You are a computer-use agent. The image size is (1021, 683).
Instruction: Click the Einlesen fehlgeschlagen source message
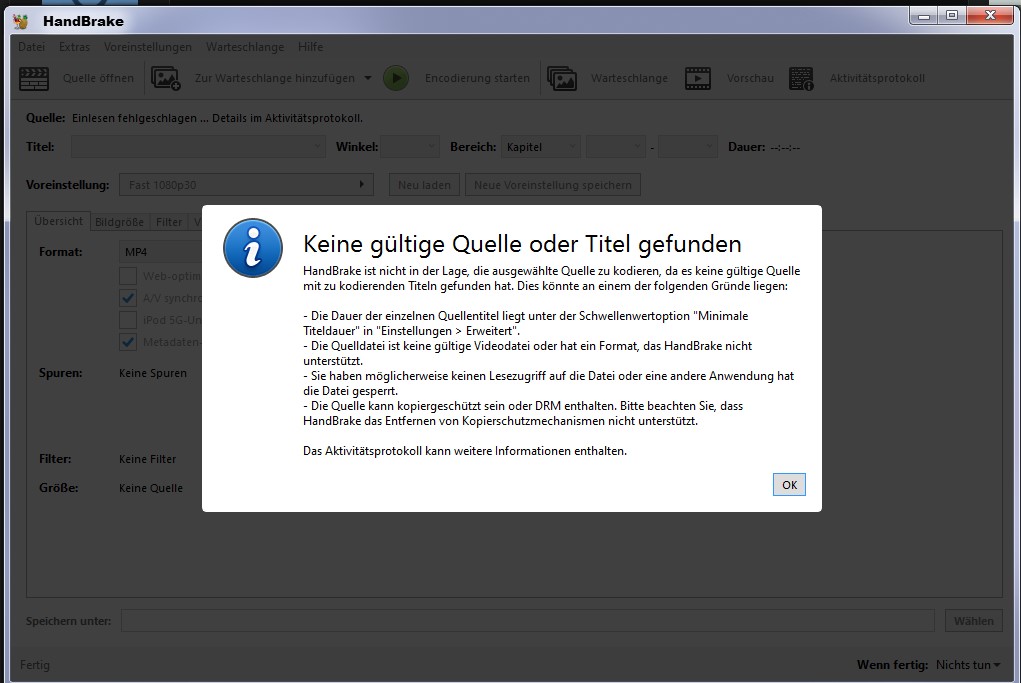(217, 118)
